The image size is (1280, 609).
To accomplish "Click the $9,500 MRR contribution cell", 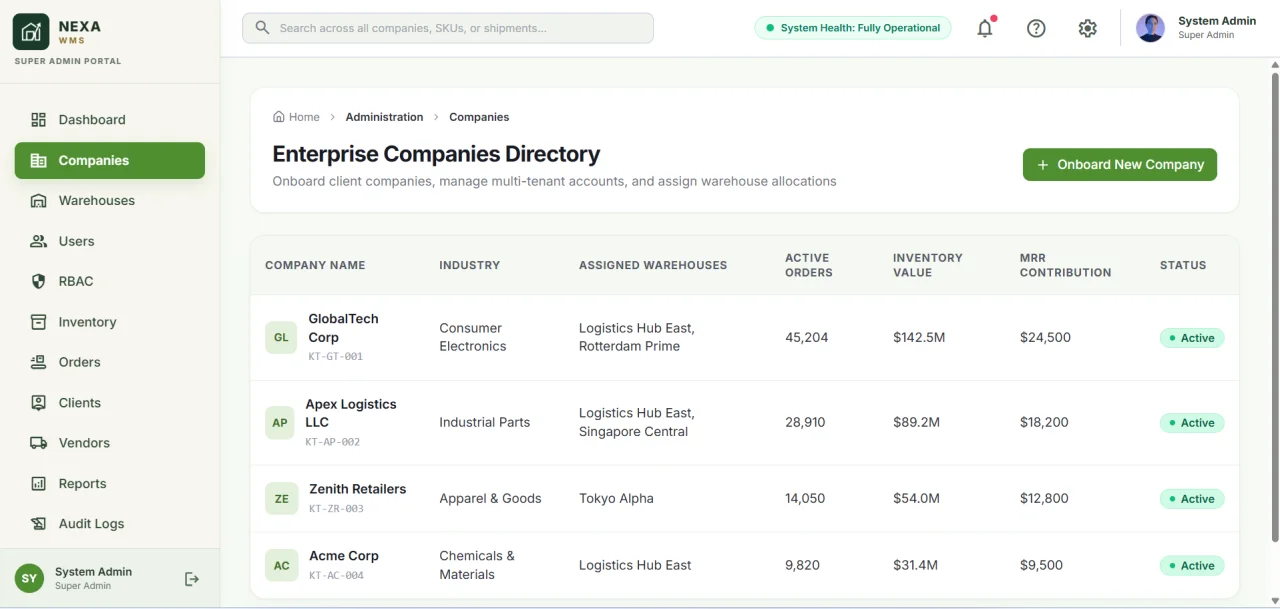I will coord(1041,566).
